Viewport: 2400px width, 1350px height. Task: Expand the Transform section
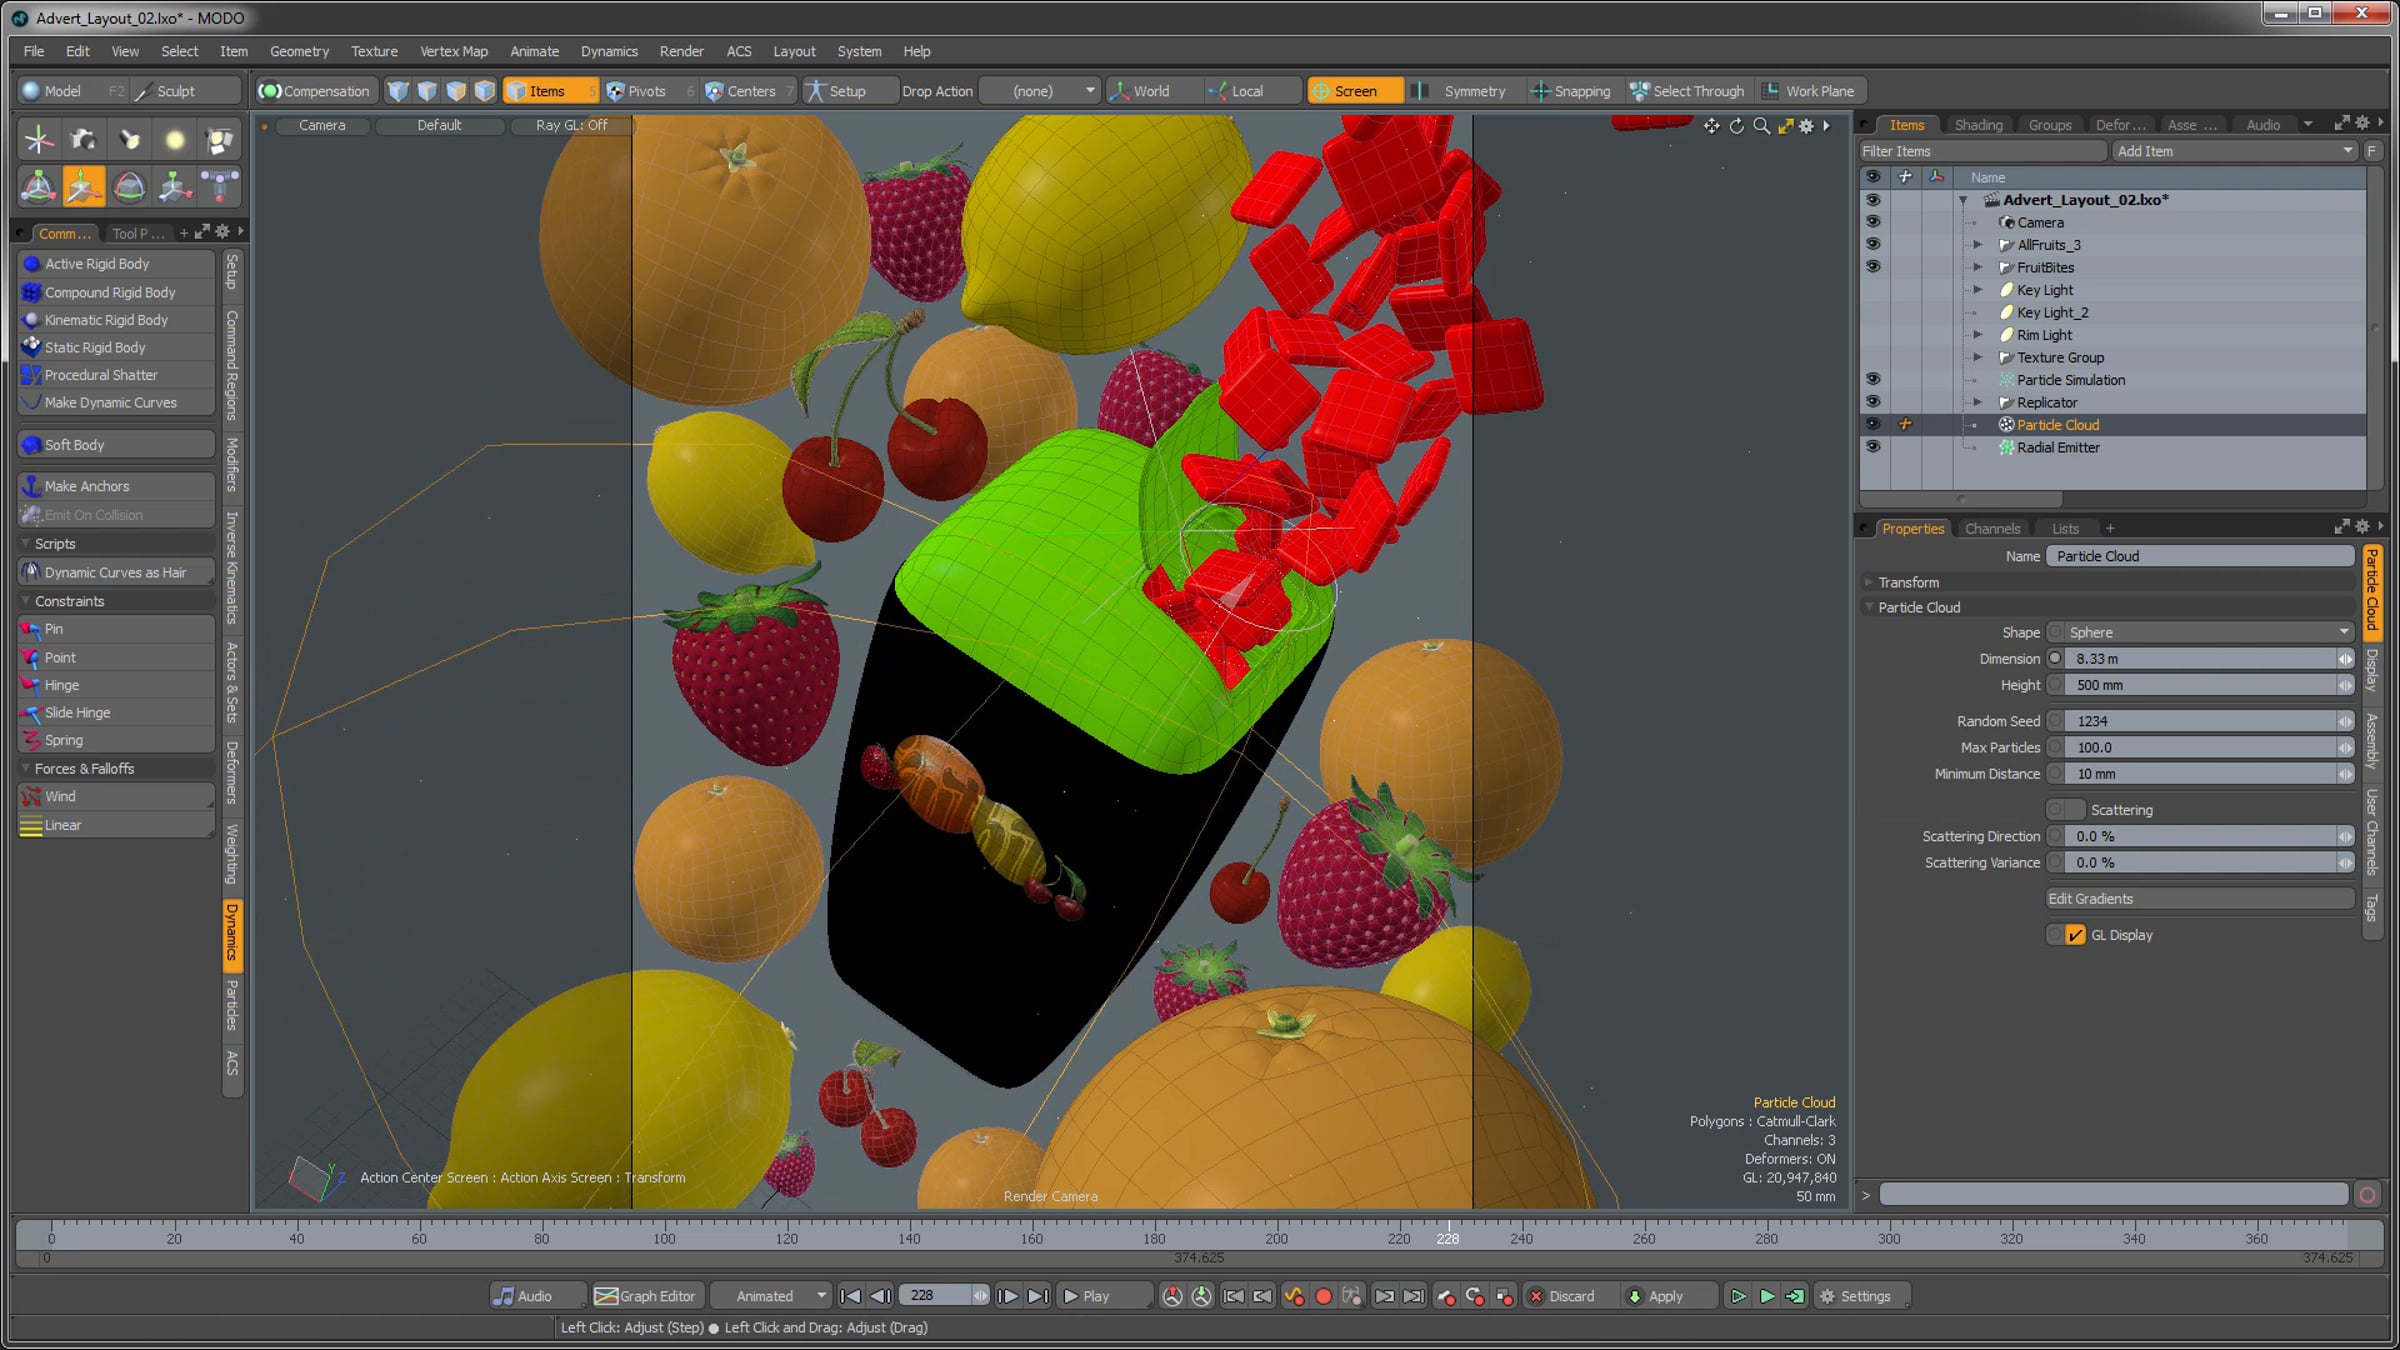(1869, 582)
